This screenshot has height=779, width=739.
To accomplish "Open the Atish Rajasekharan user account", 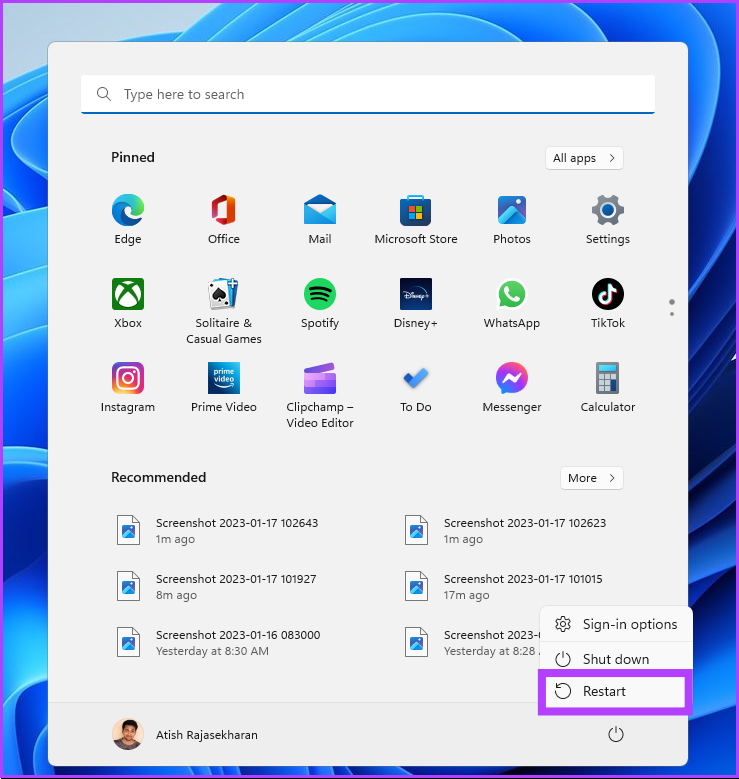I will coord(186,735).
